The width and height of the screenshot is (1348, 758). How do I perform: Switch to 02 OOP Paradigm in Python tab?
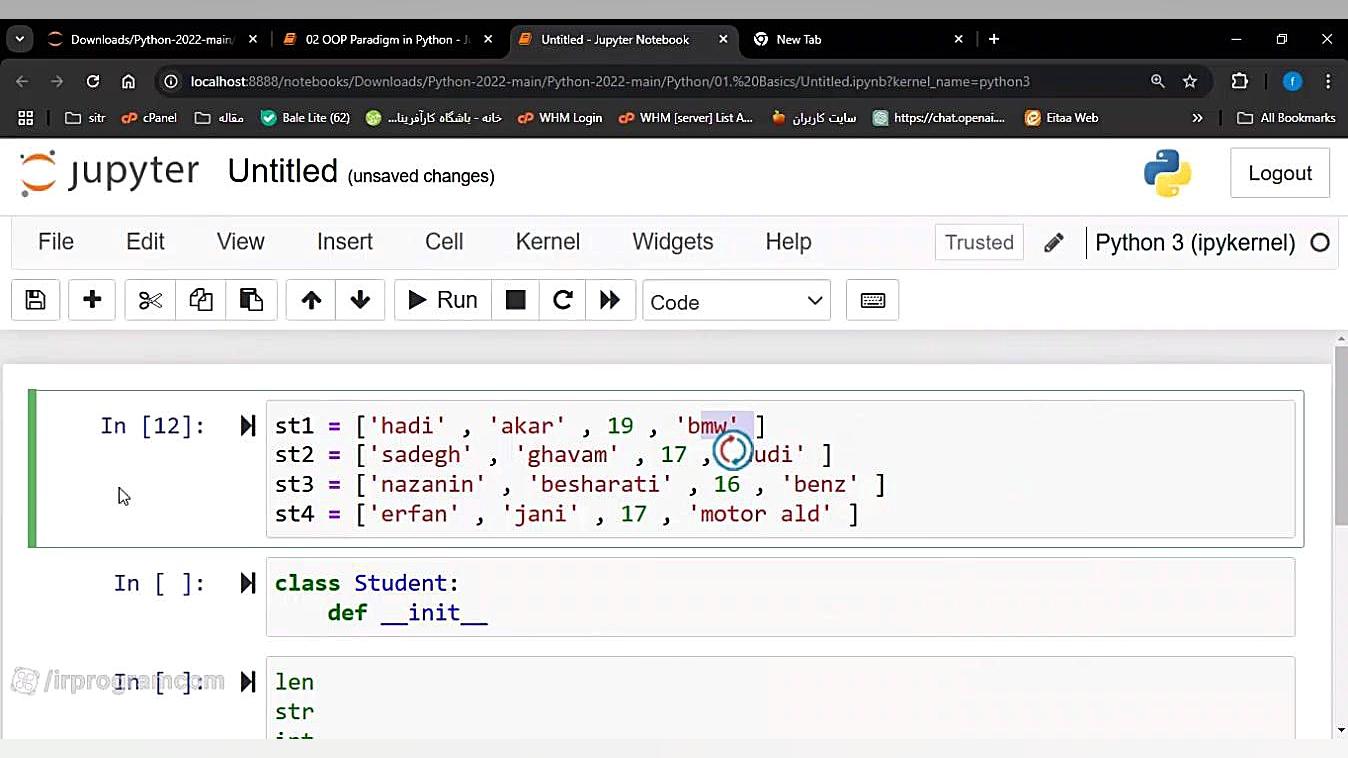pyautogui.click(x=388, y=39)
